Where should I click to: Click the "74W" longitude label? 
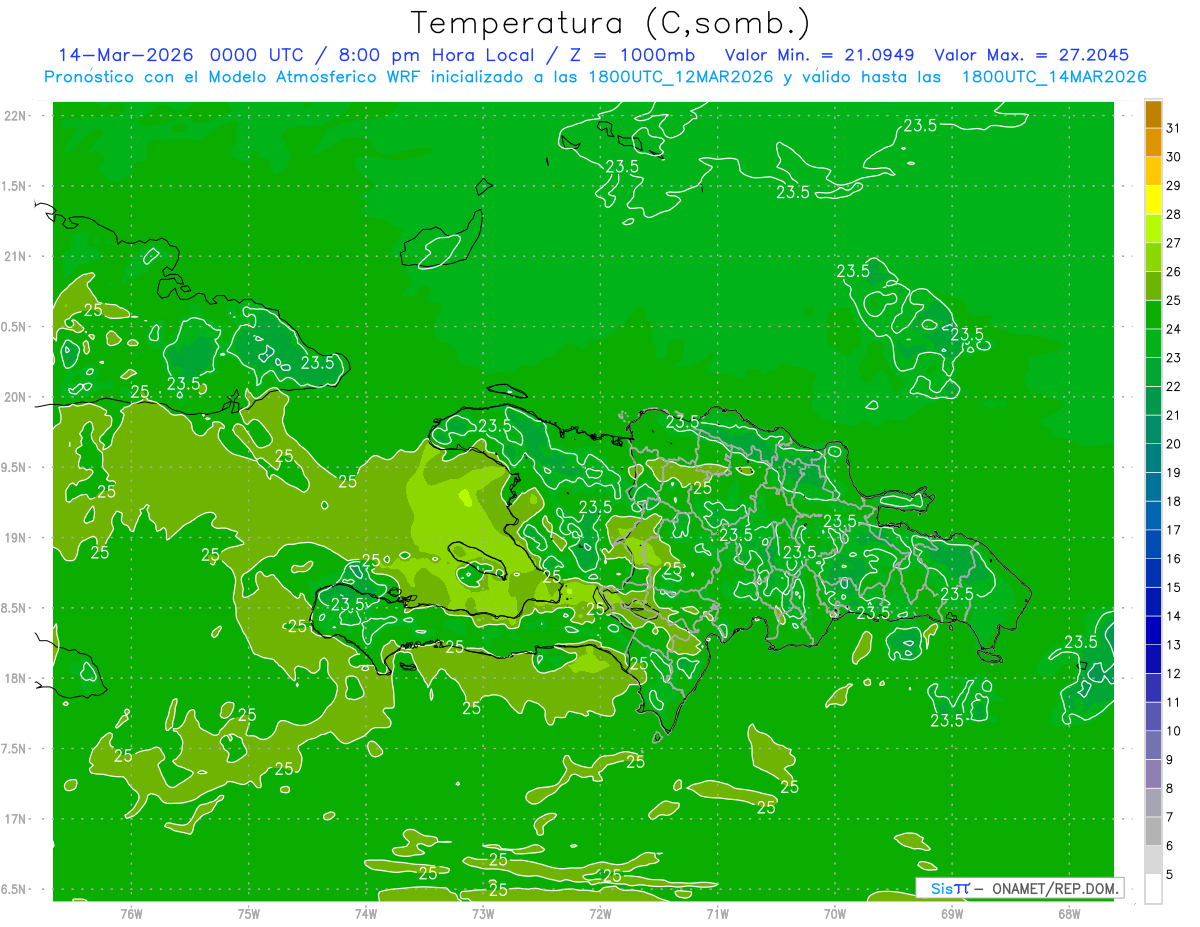point(365,913)
